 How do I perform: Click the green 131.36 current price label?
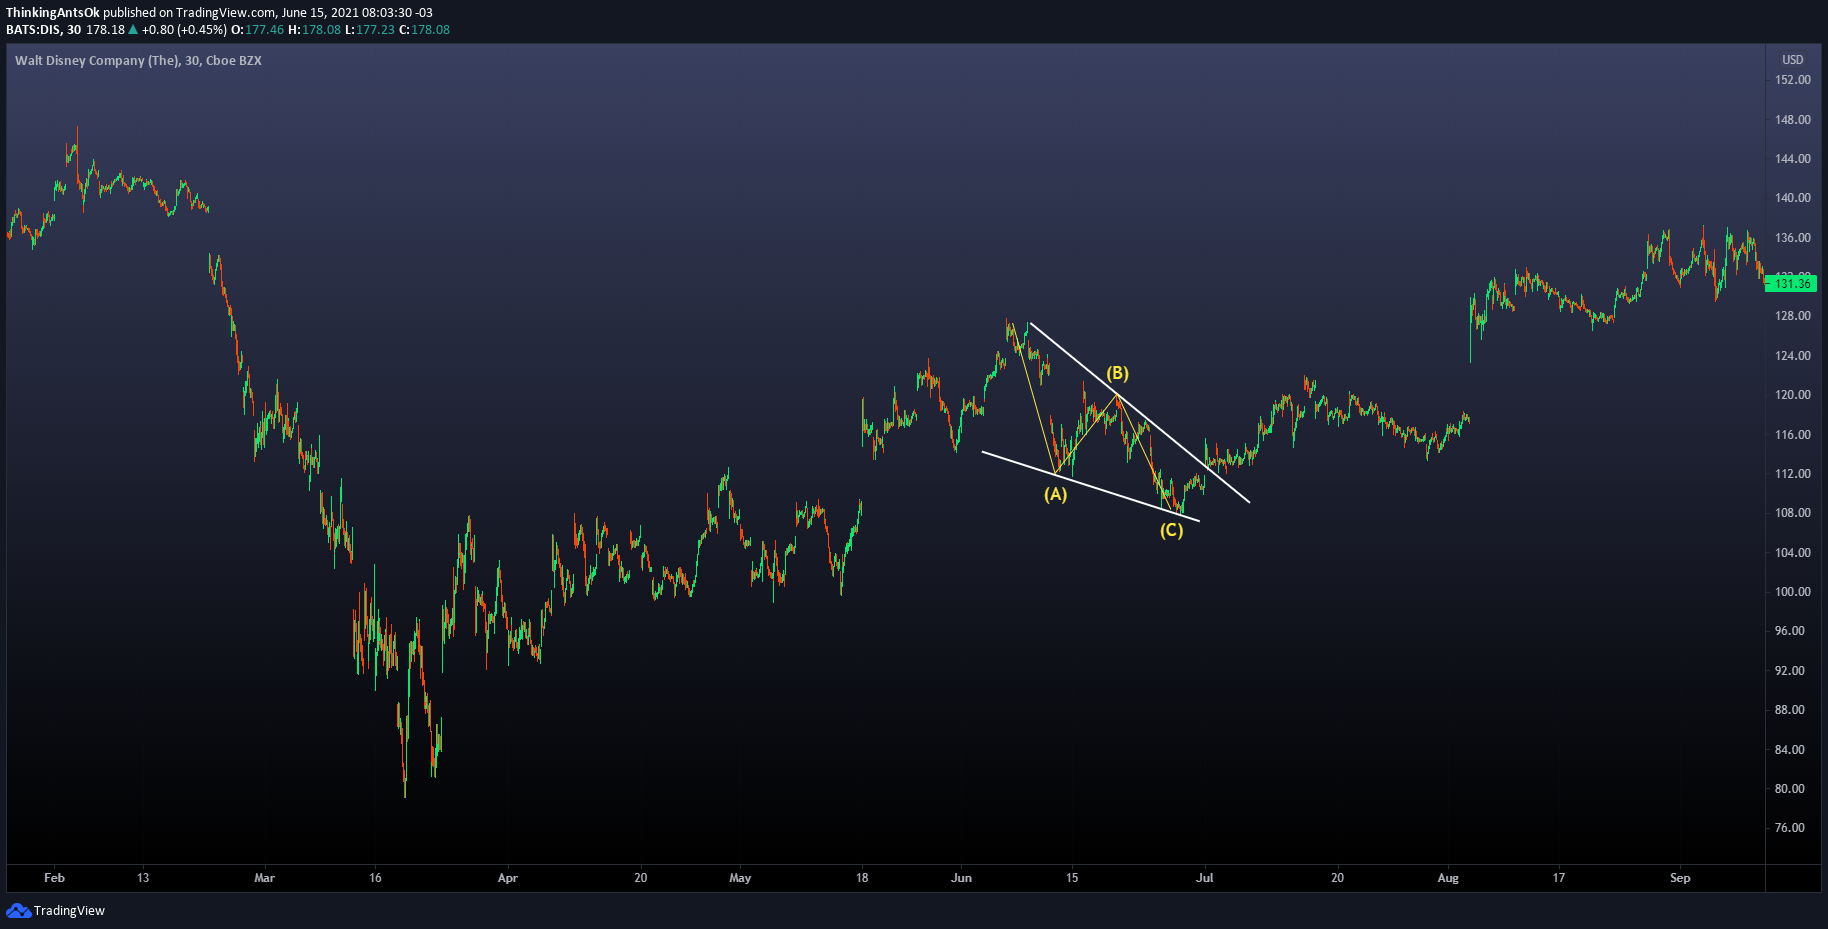tap(1791, 284)
